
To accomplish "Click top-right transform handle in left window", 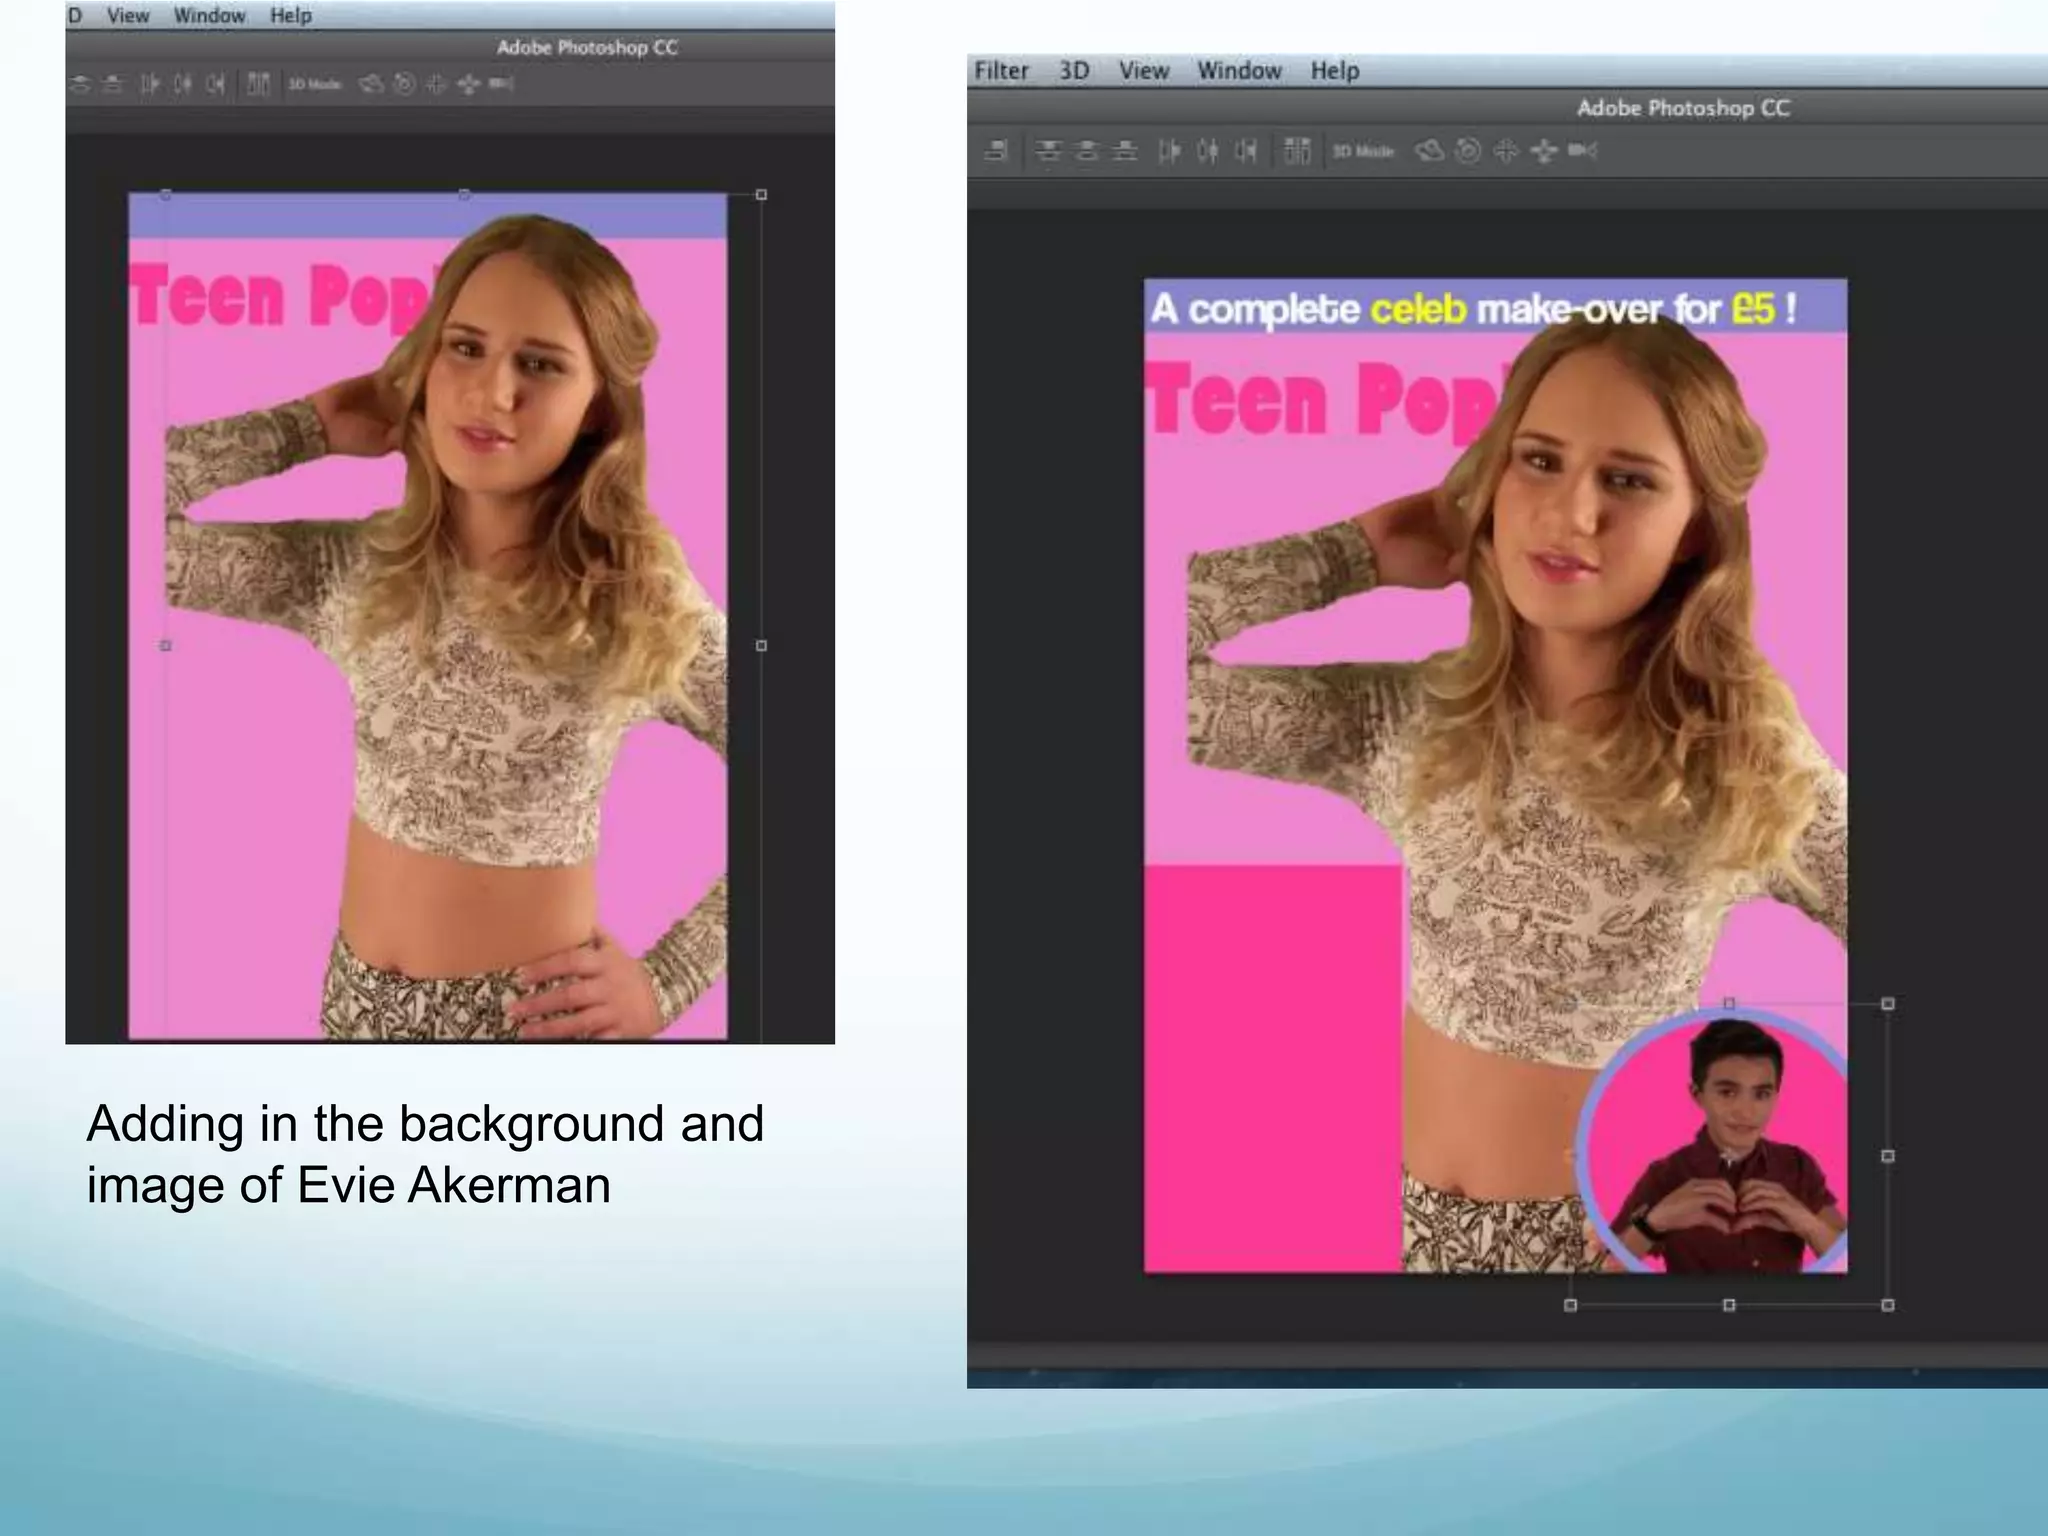I will pos(761,195).
